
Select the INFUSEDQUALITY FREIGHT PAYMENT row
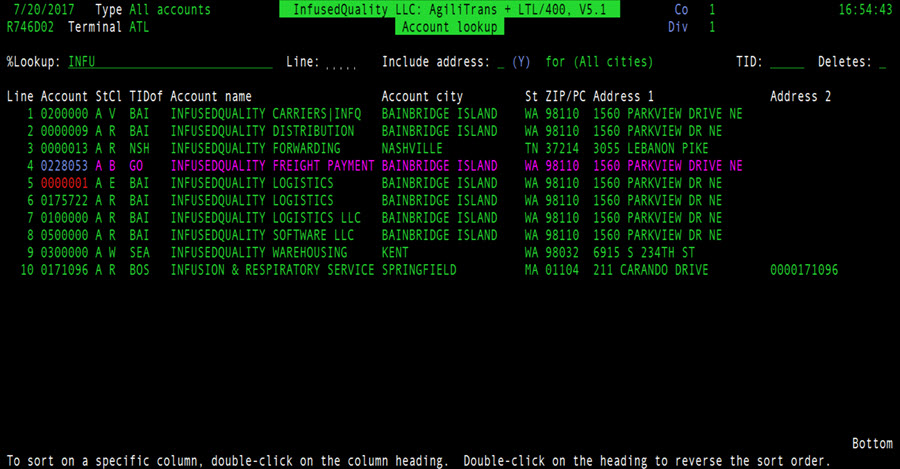pyautogui.click(x=272, y=166)
